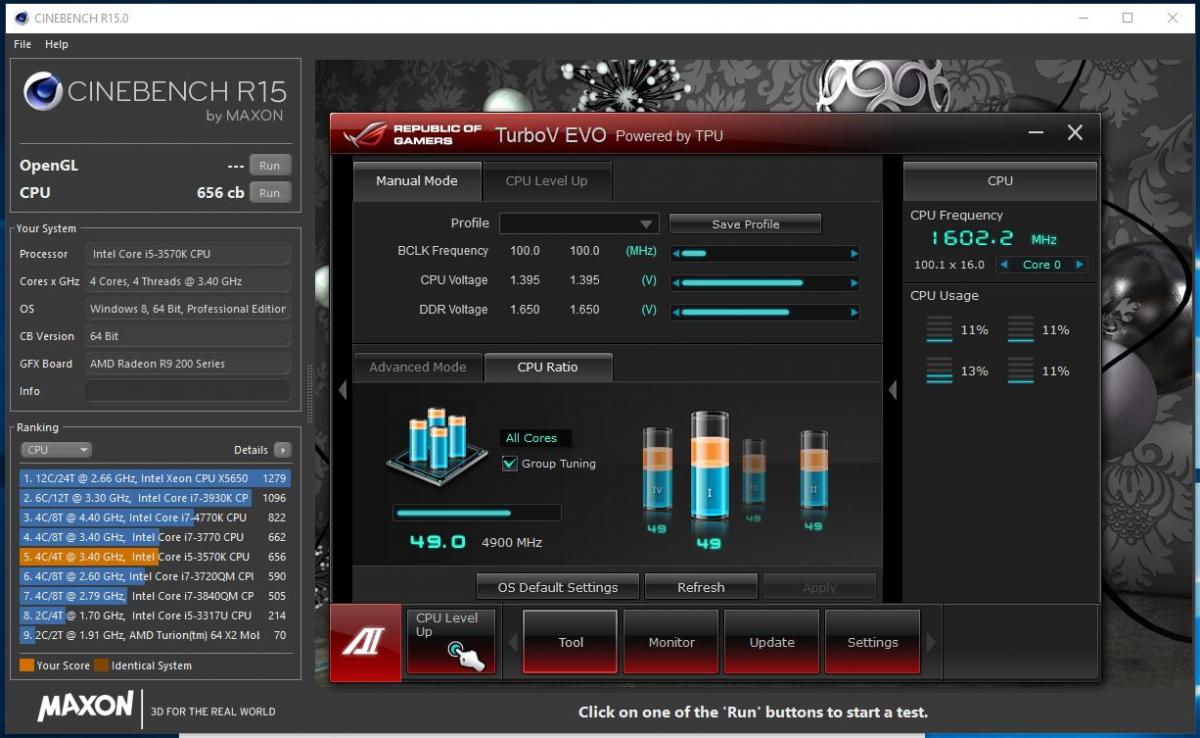Open the Tool section
The height and width of the screenshot is (738, 1200).
(x=571, y=642)
